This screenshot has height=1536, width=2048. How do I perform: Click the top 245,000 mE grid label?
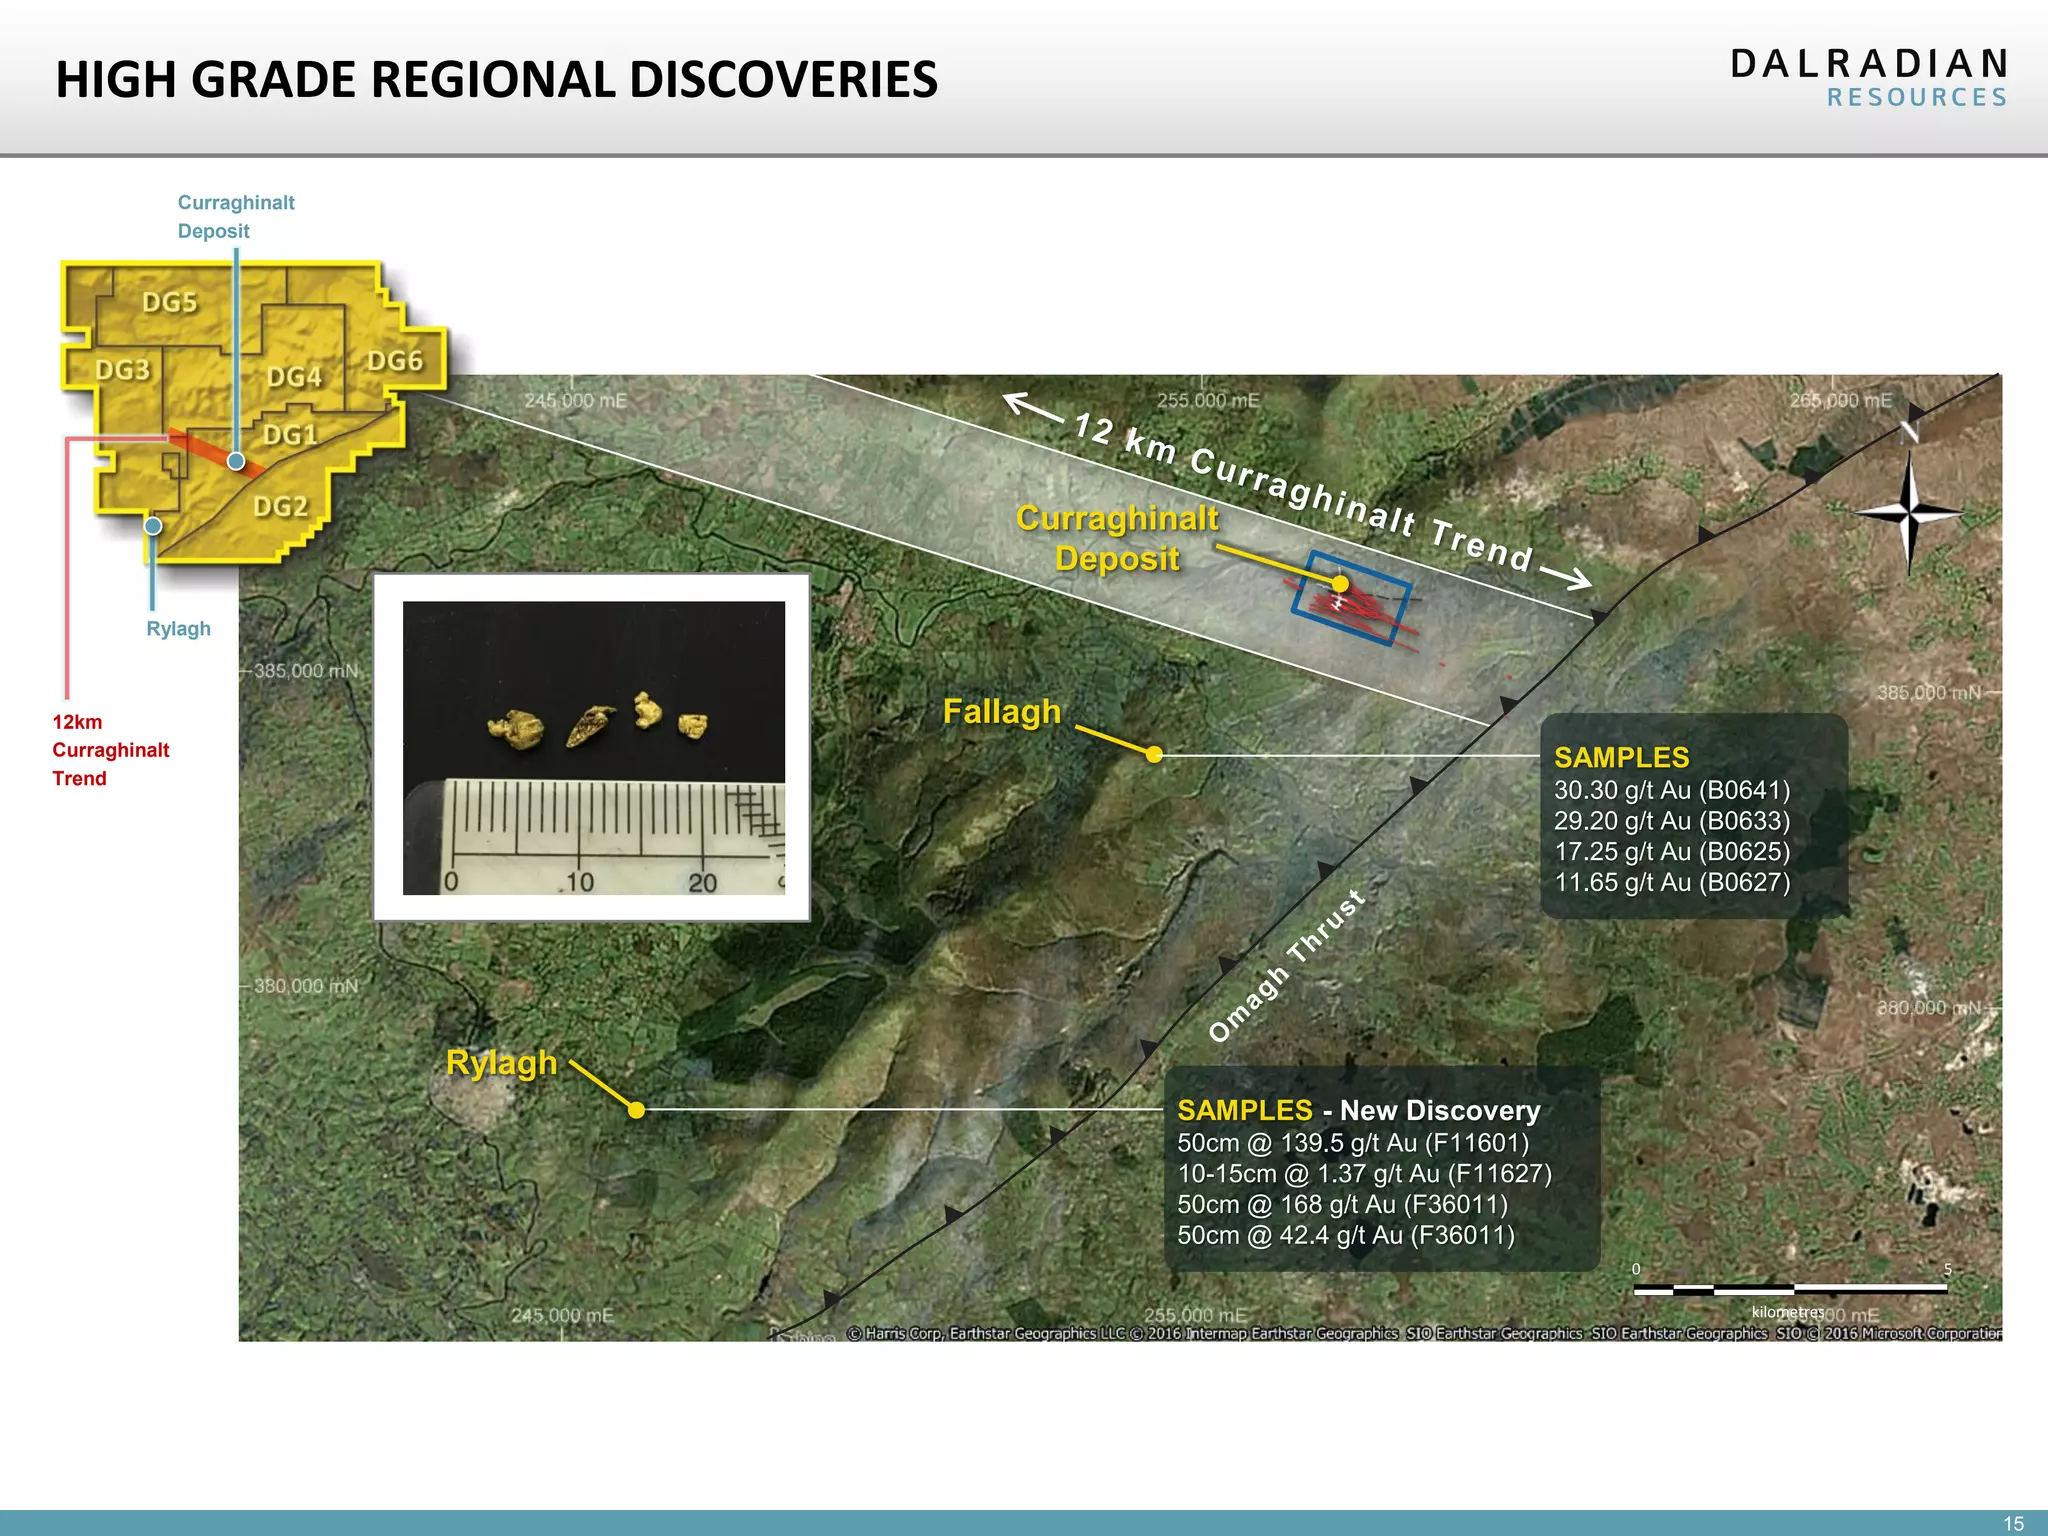coord(576,401)
